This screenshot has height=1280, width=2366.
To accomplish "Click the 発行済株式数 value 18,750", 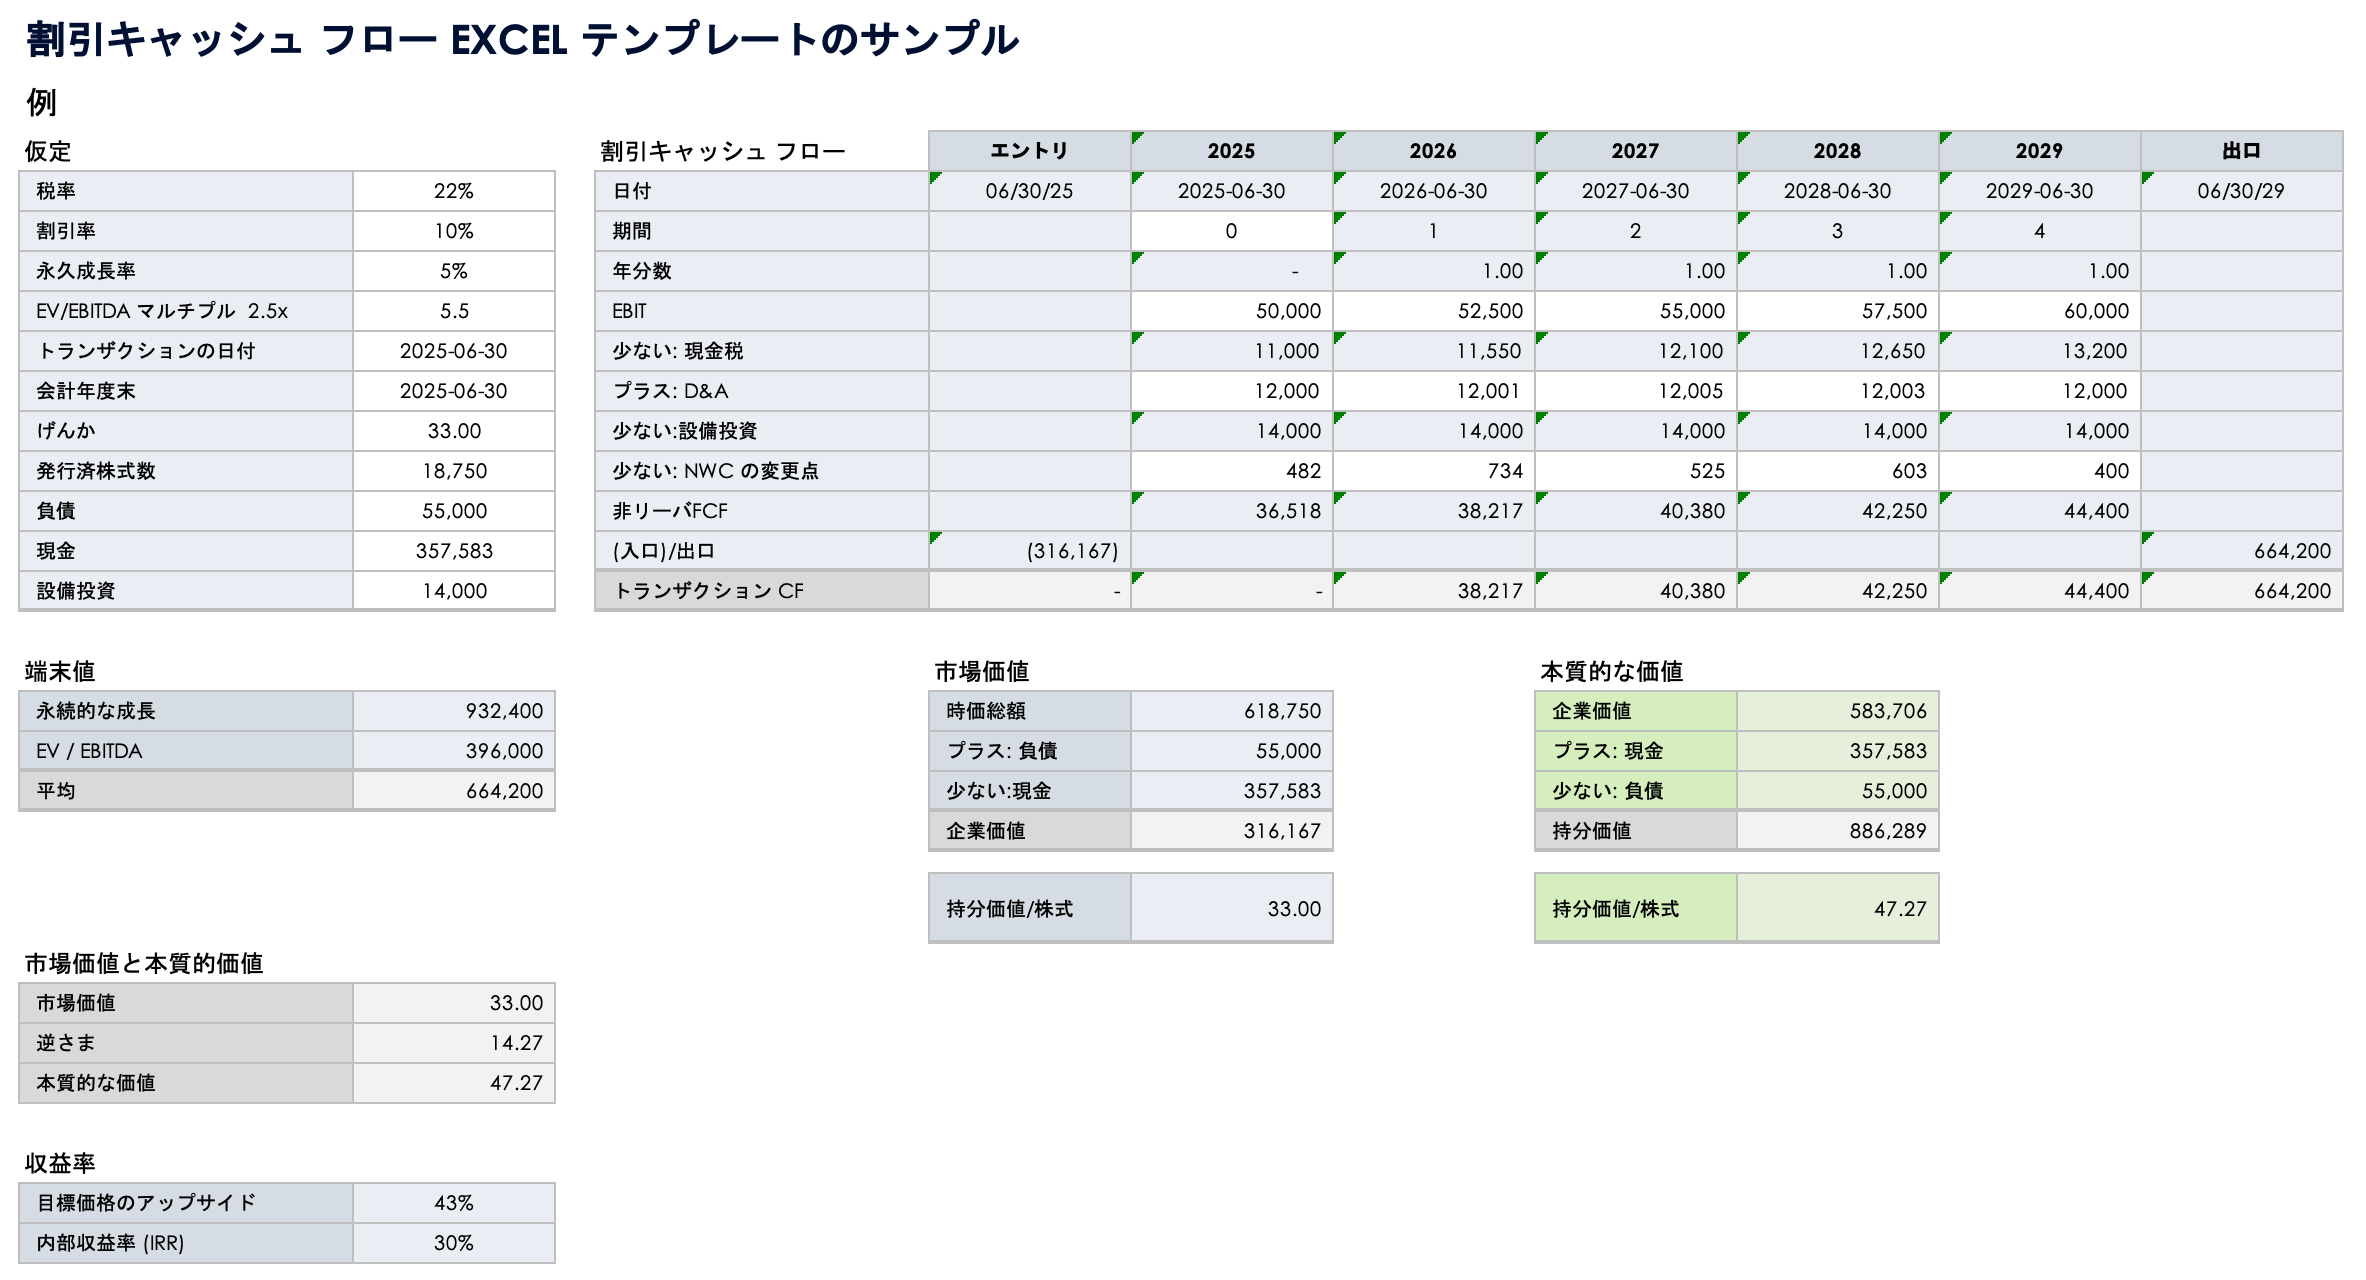I will coord(454,471).
